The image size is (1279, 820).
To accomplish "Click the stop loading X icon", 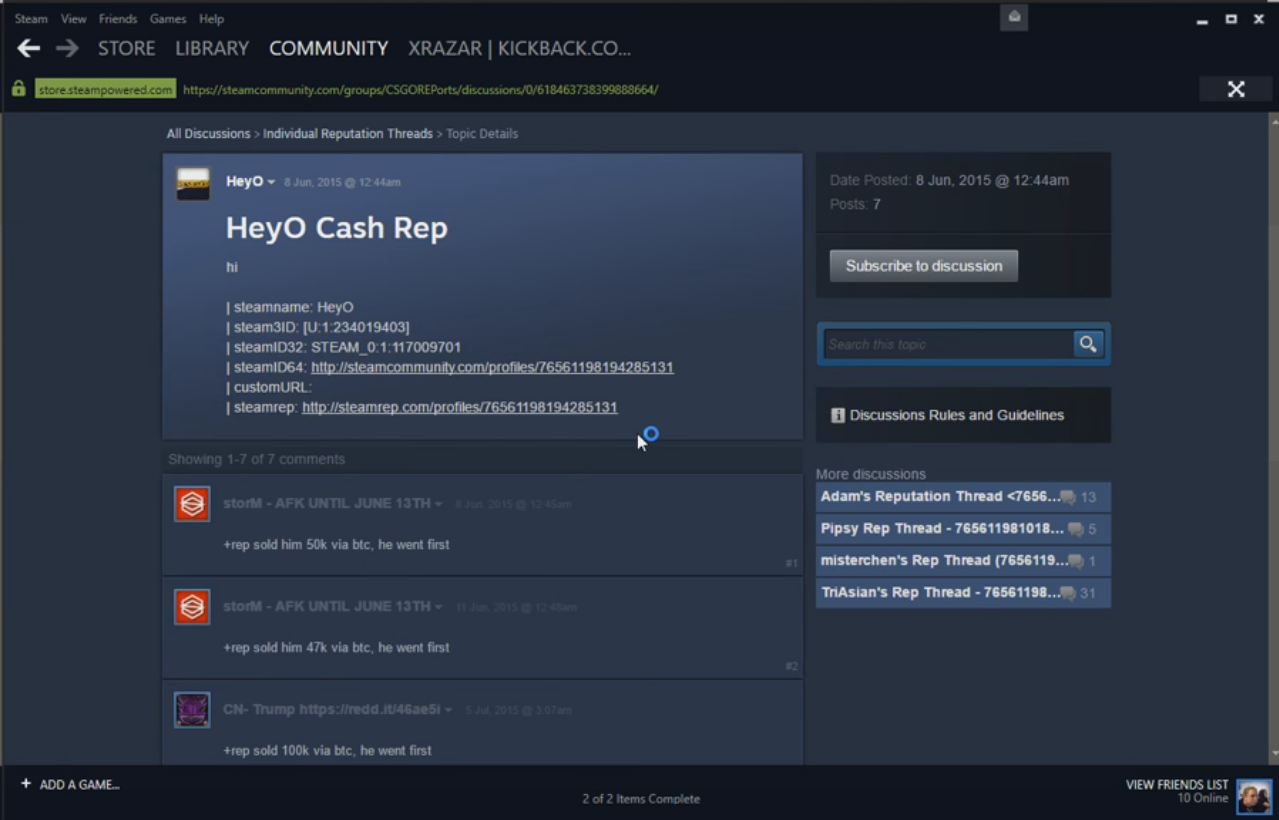I will pos(1236,90).
